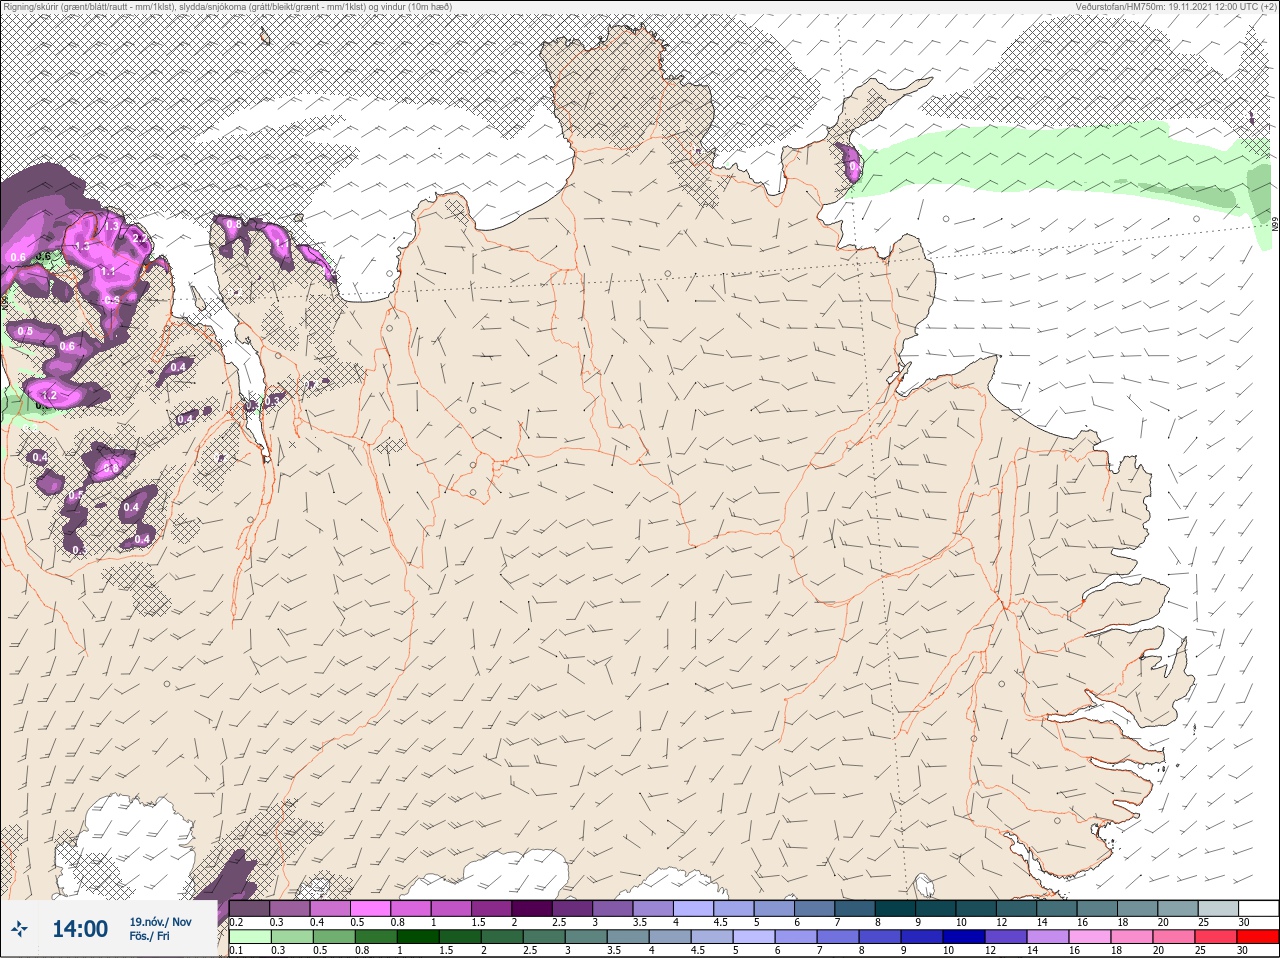The height and width of the screenshot is (958, 1280).
Task: Click the '0.1' label on rain legend
Action: [x=236, y=951]
